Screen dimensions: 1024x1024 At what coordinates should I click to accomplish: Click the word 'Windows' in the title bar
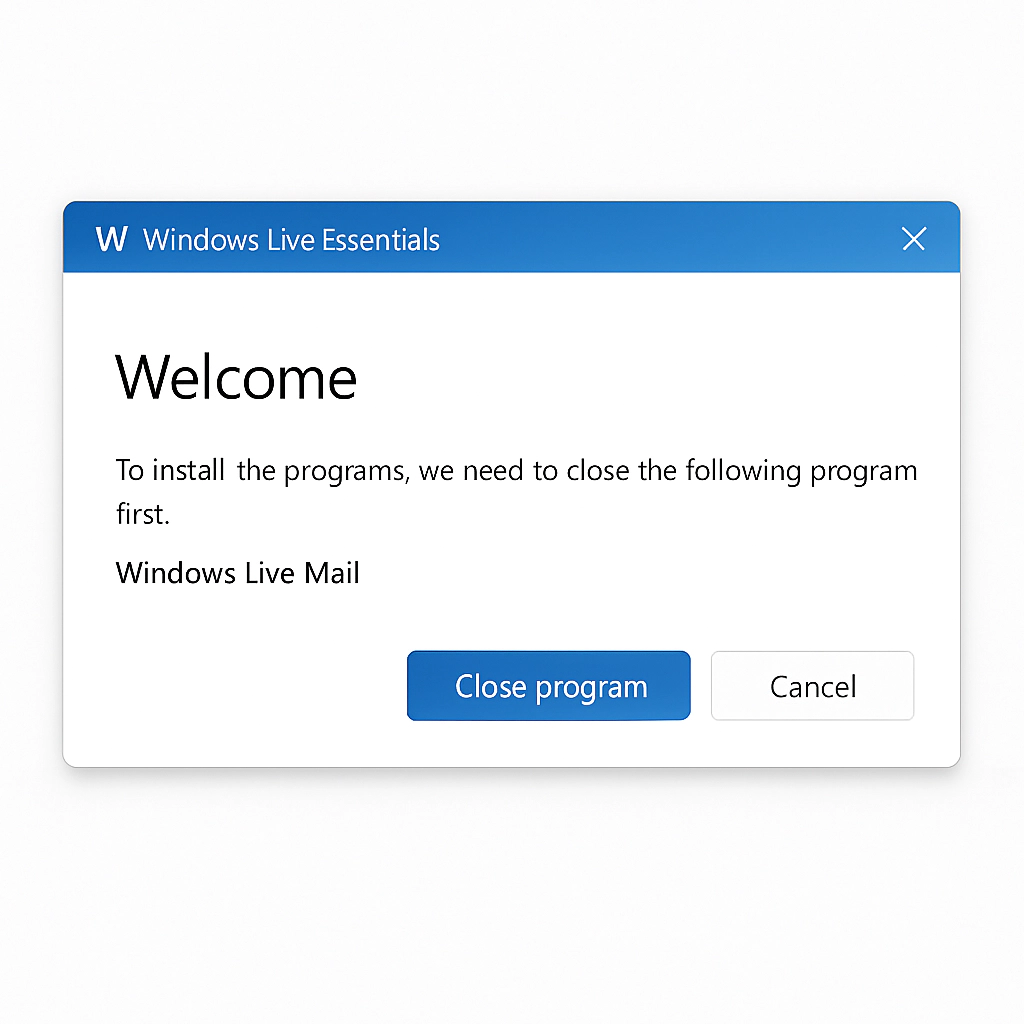(201, 240)
